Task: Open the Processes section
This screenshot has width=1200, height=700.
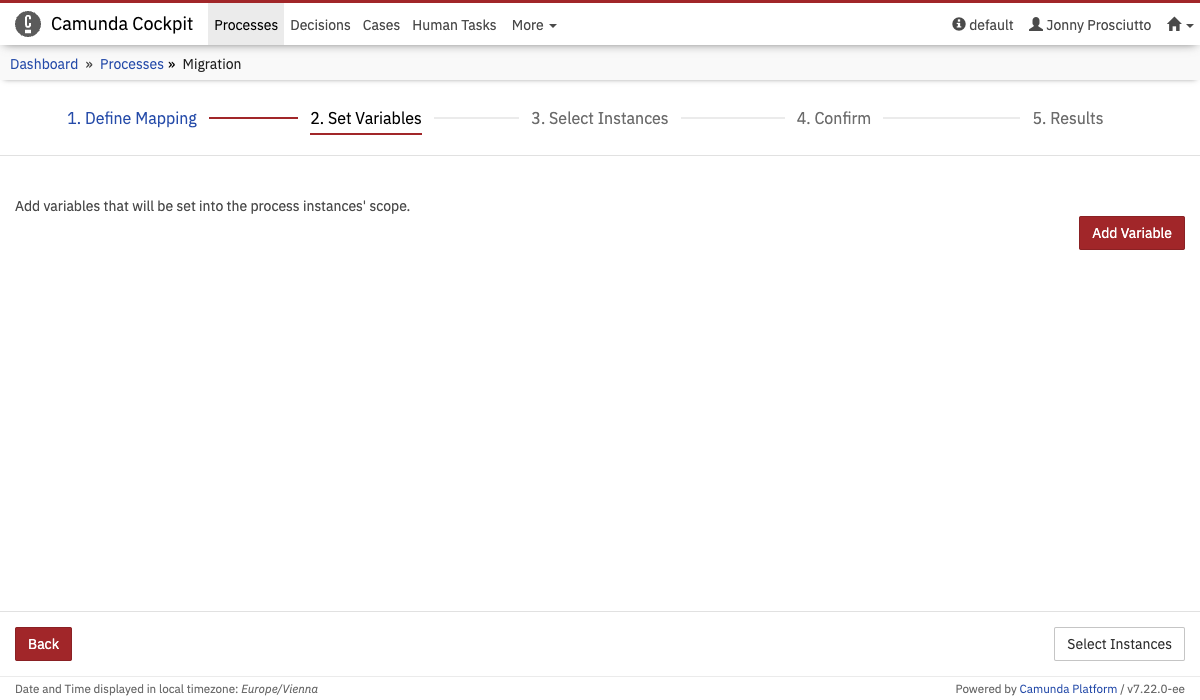Action: pyautogui.click(x=245, y=25)
